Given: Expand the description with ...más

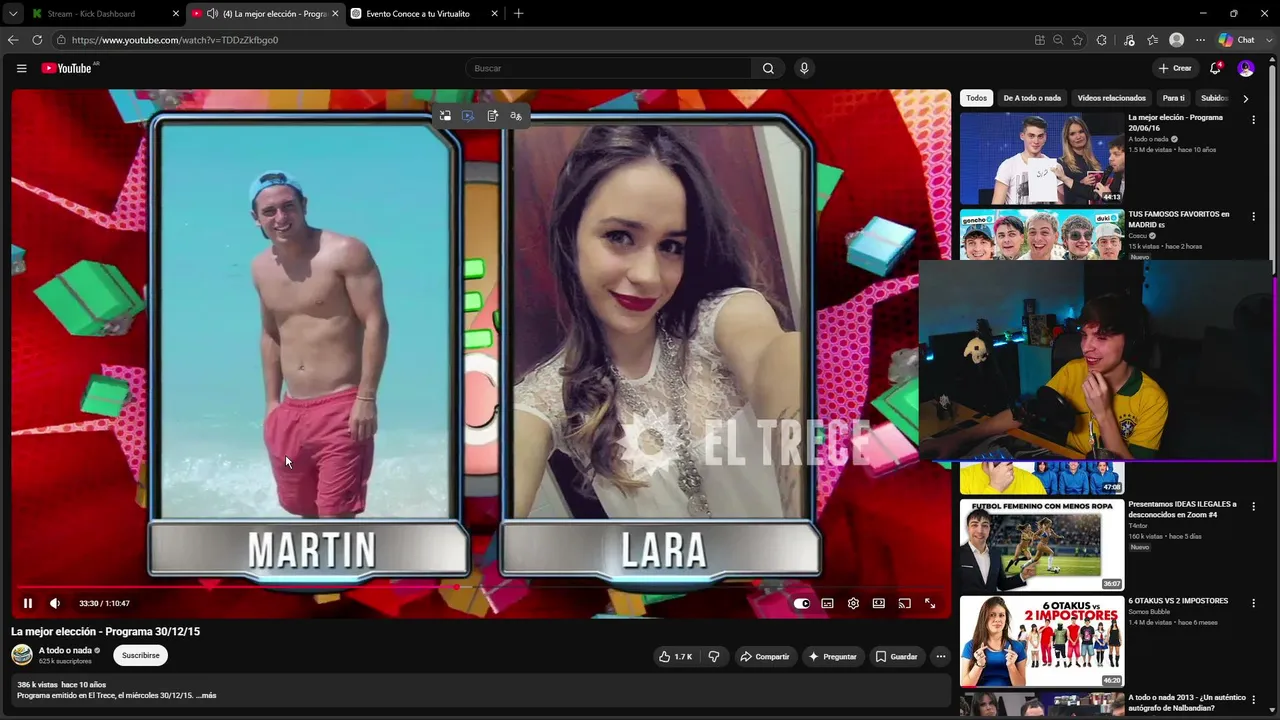Looking at the screenshot, I should (206, 695).
